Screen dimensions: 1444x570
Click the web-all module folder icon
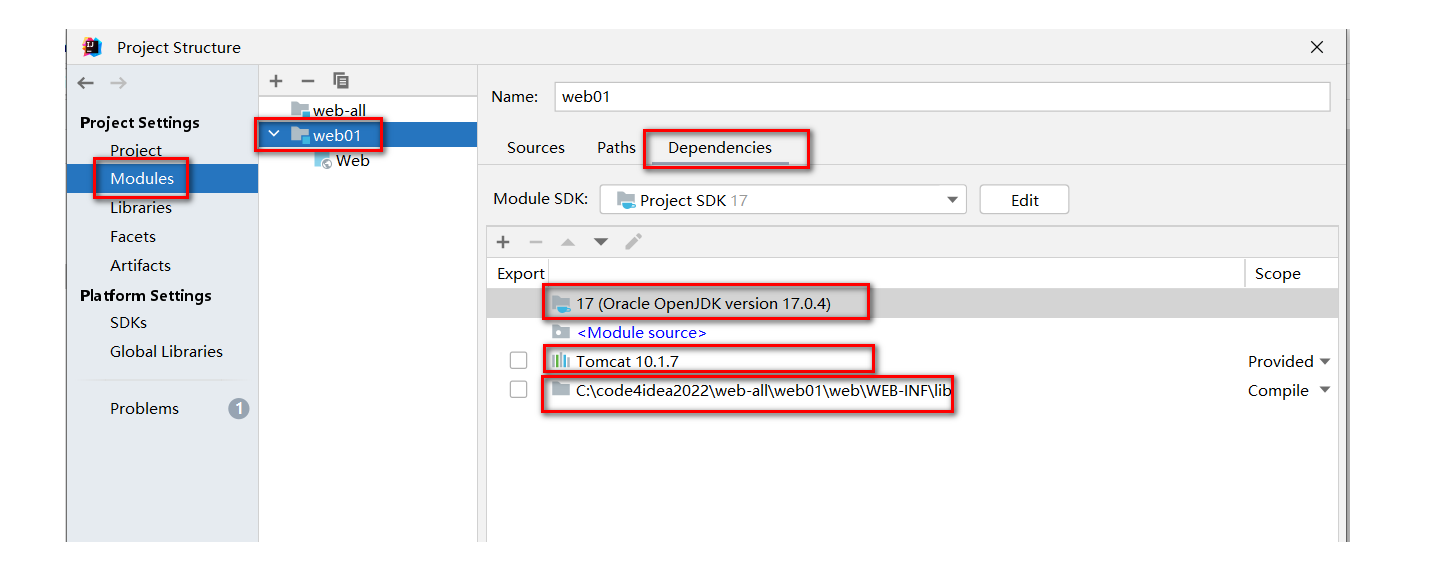300,110
